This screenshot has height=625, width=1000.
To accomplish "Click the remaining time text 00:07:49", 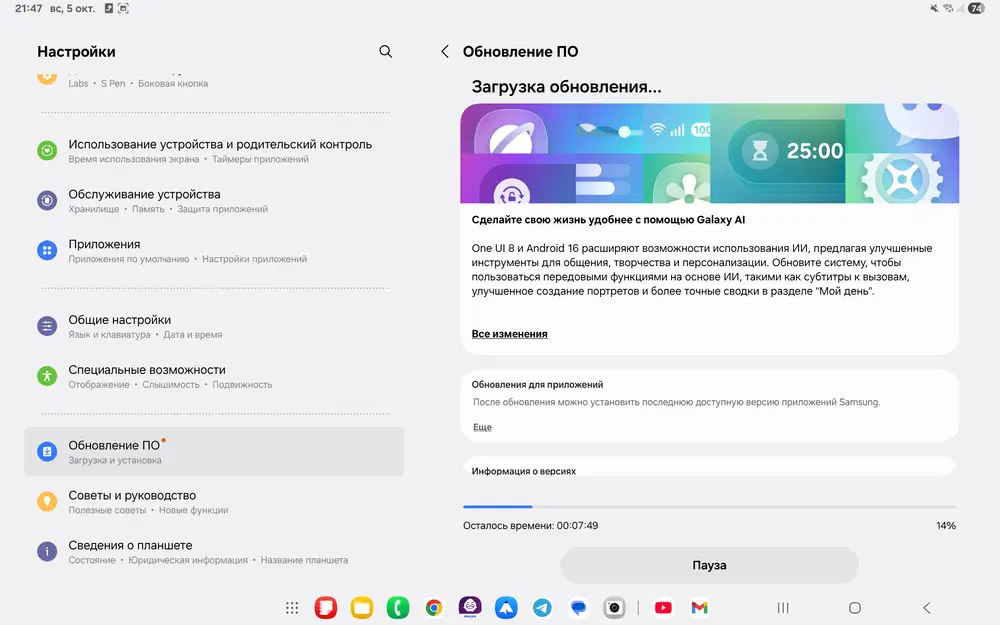I will pos(577,526).
